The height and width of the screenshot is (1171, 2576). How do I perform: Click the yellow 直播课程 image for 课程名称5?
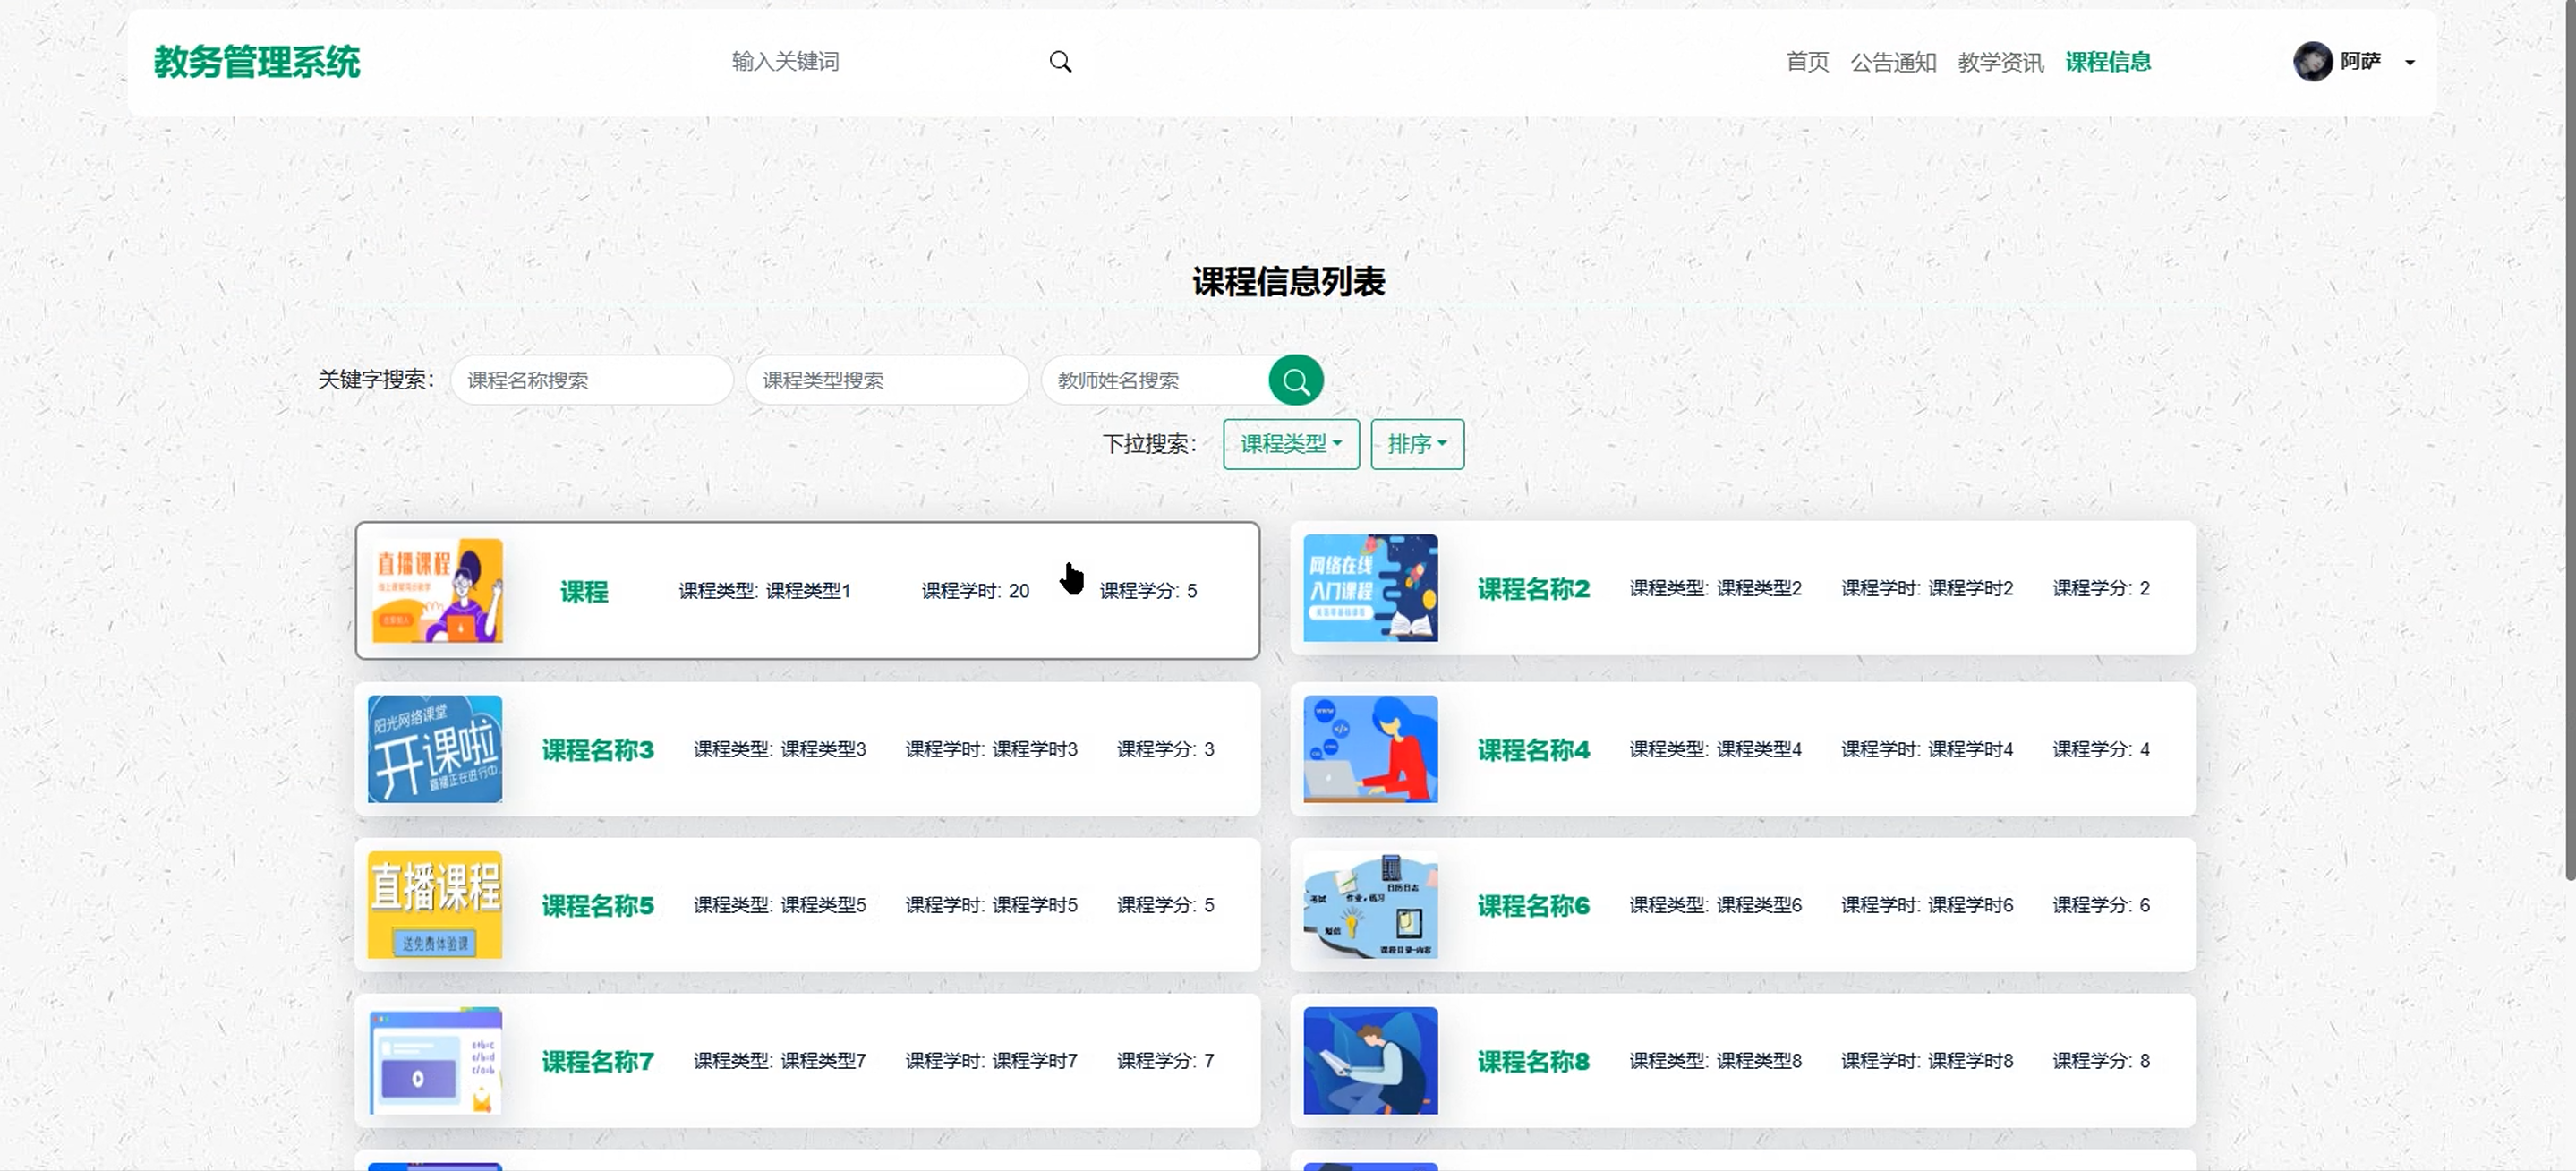435,905
